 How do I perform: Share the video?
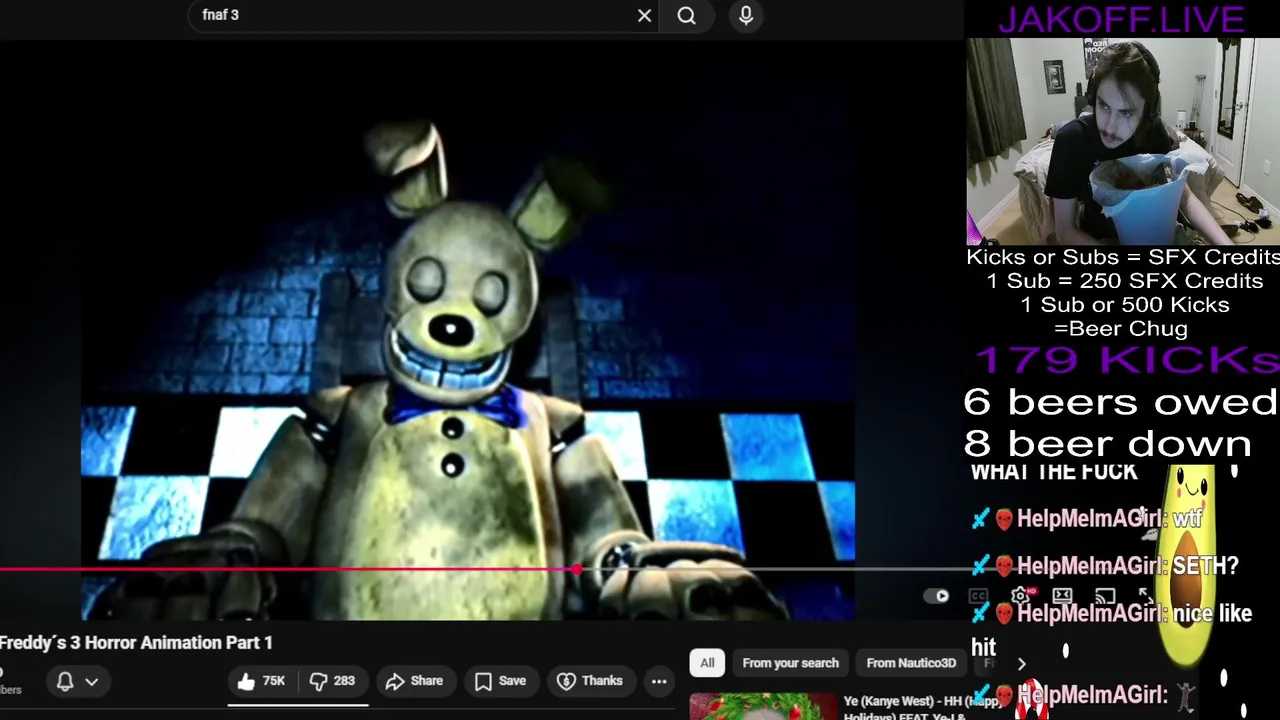pos(414,681)
